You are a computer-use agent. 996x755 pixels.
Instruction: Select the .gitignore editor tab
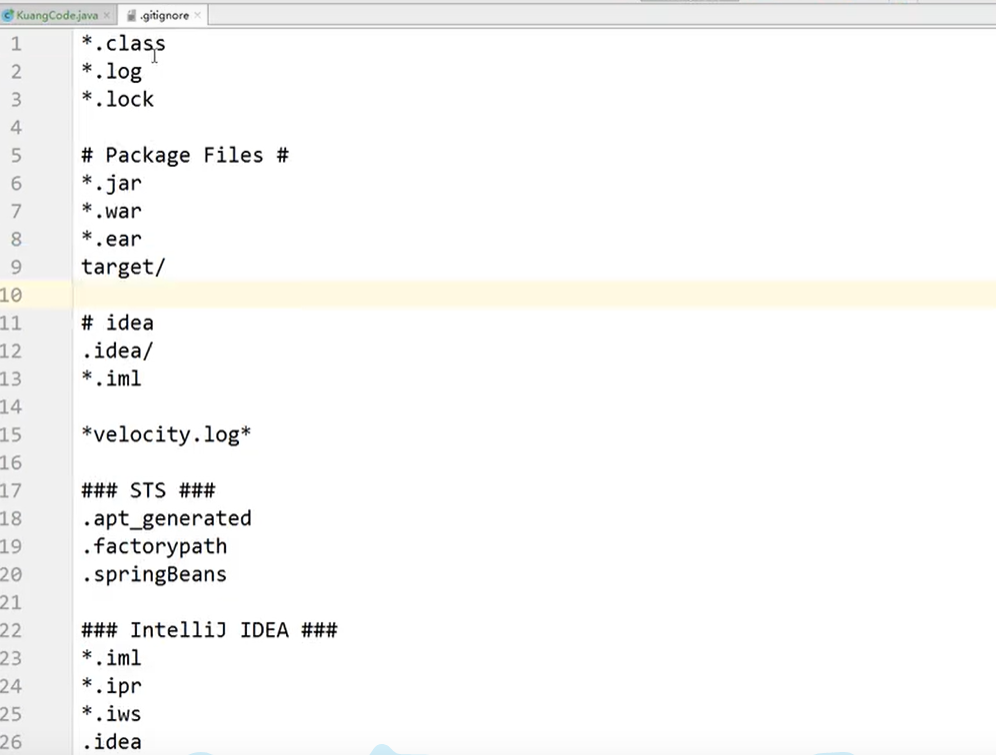tap(164, 15)
